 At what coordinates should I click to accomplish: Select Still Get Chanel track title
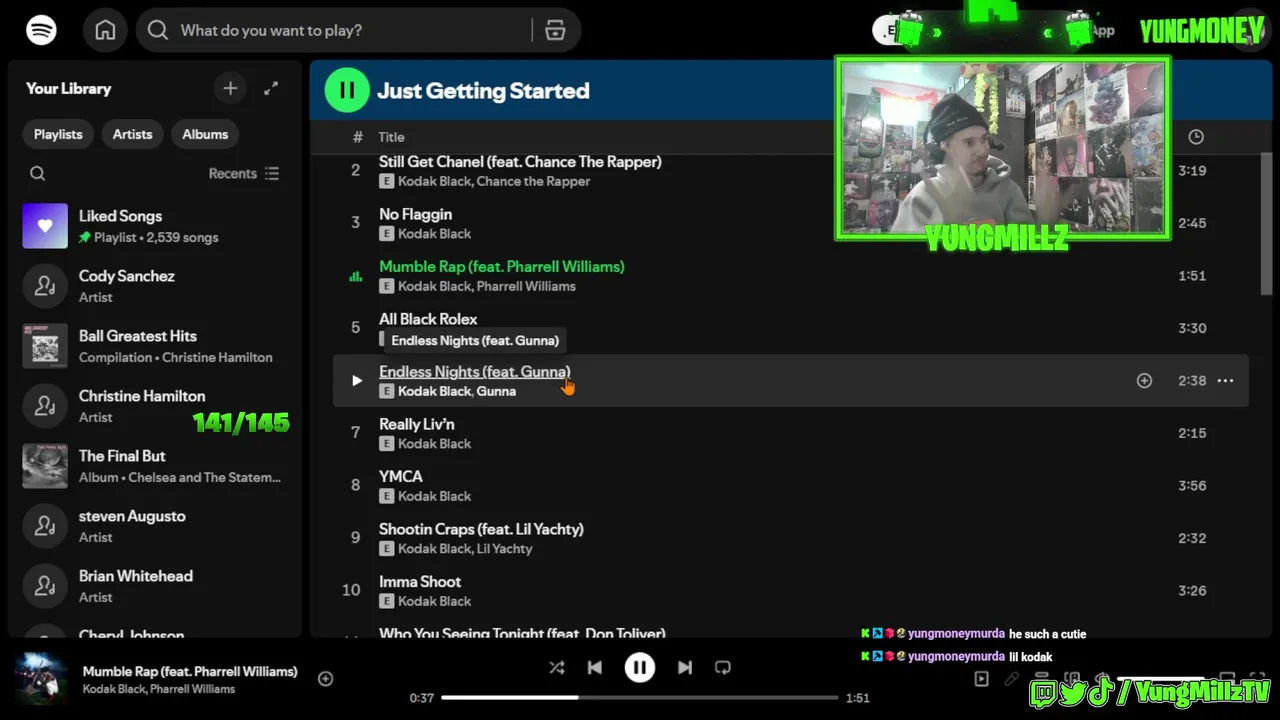[x=520, y=162]
